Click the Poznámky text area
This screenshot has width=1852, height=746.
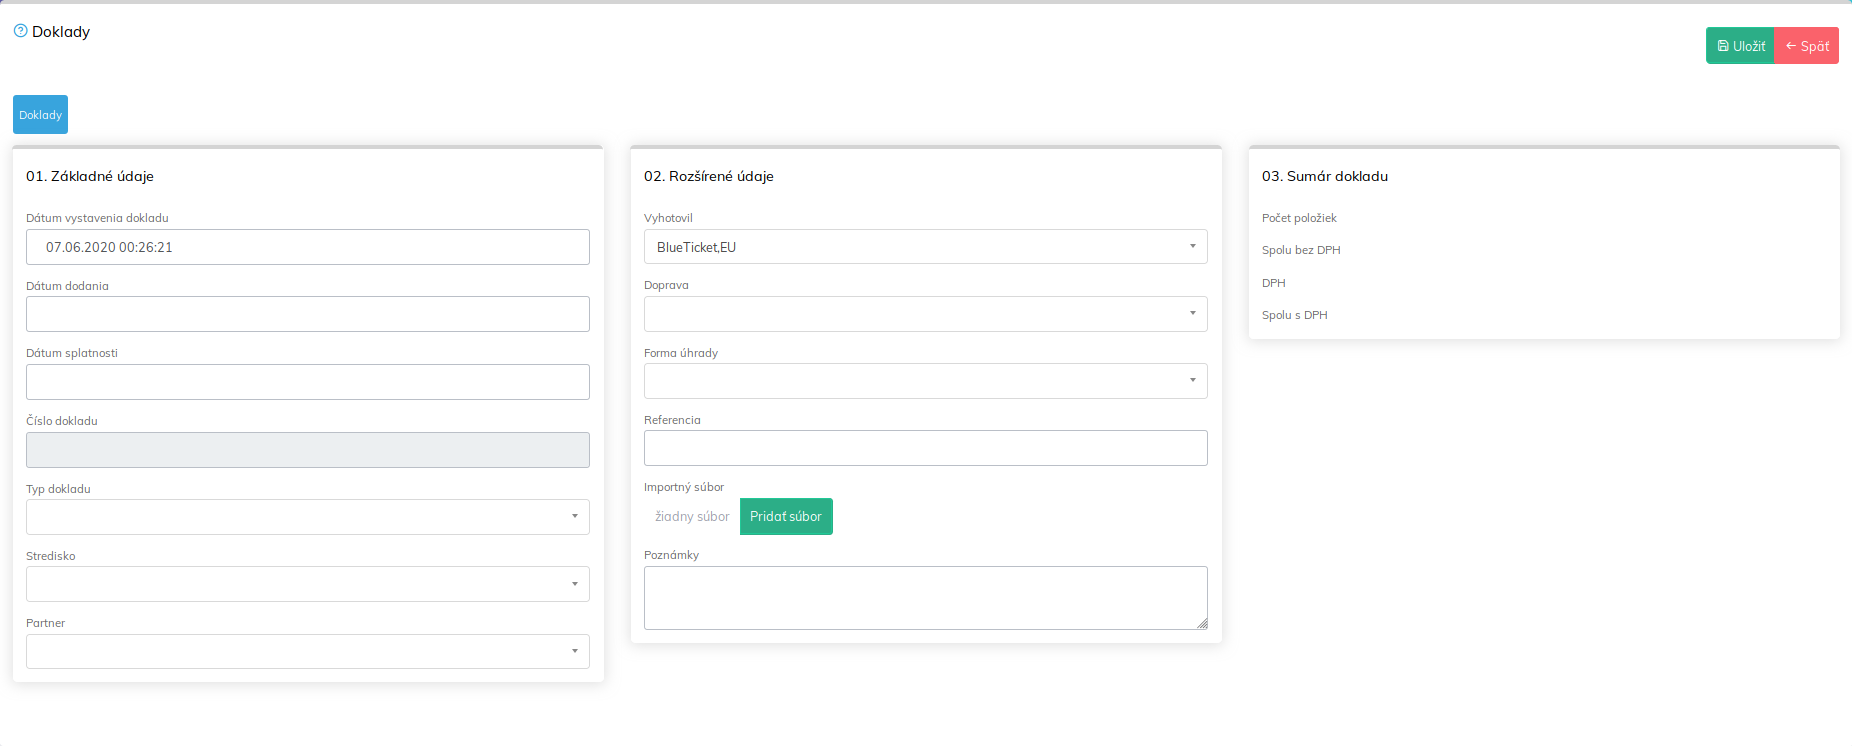click(925, 597)
